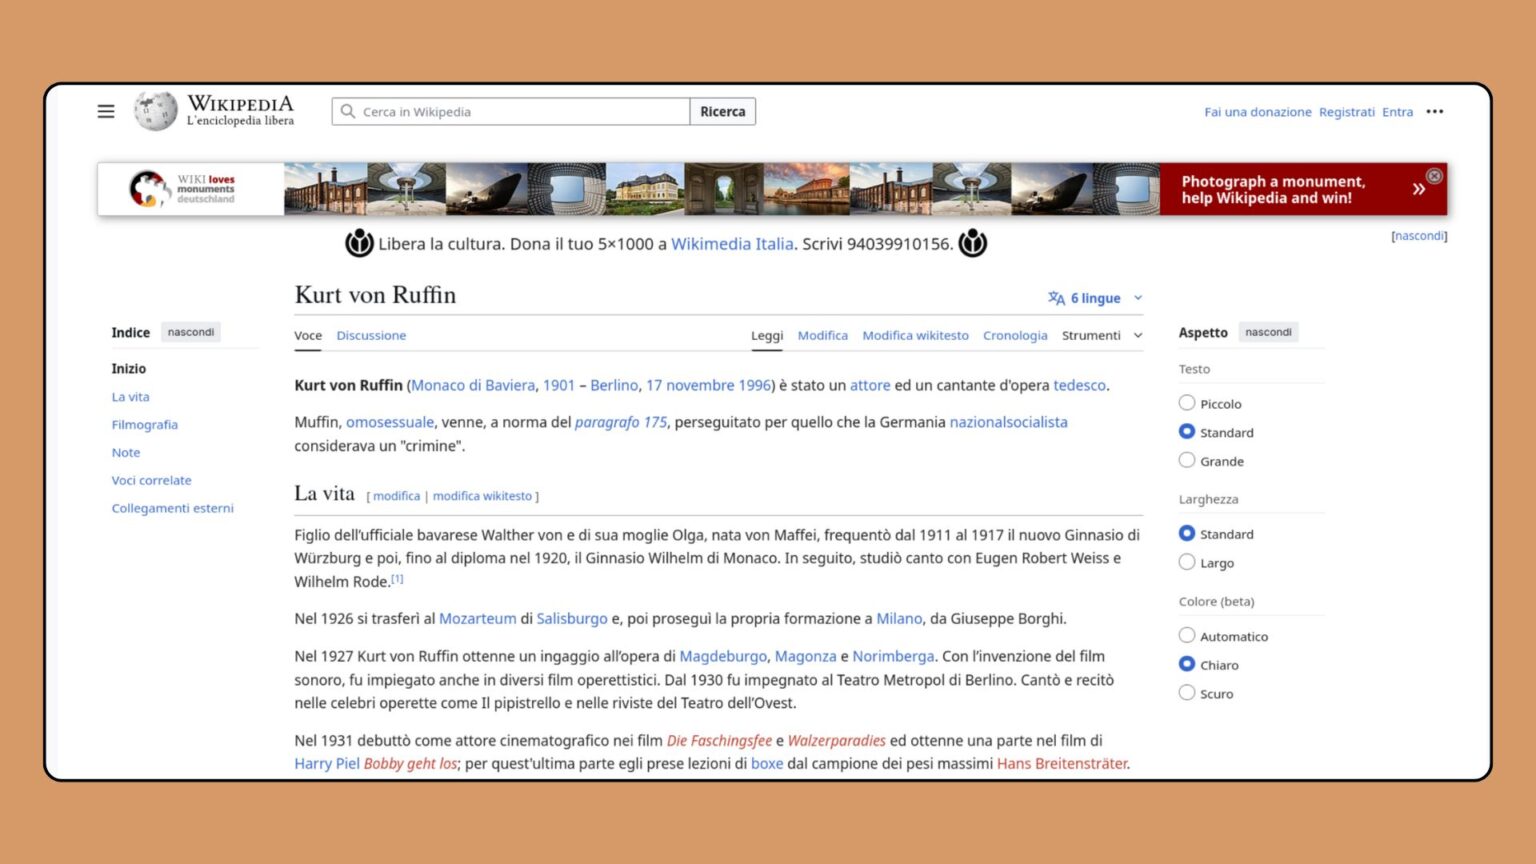Click the language icon beside 6 lingue
The height and width of the screenshot is (864, 1536).
point(1054,297)
